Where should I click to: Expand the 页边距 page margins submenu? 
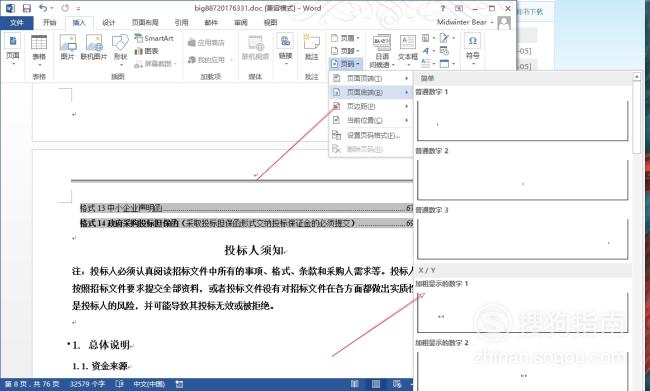point(371,107)
